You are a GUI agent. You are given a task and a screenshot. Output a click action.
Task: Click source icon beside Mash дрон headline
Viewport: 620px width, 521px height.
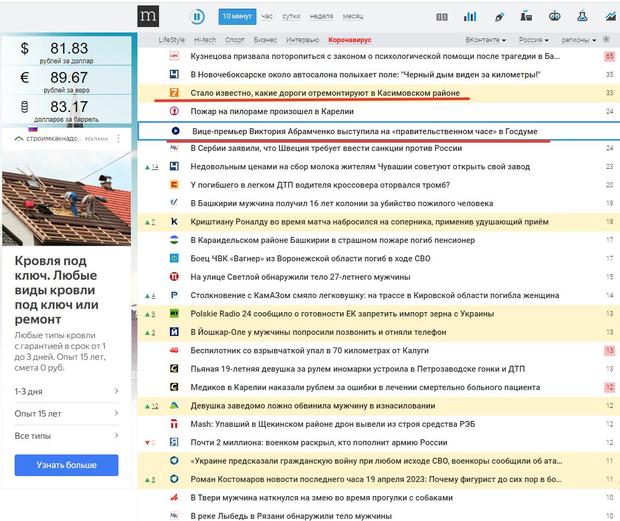[174, 424]
